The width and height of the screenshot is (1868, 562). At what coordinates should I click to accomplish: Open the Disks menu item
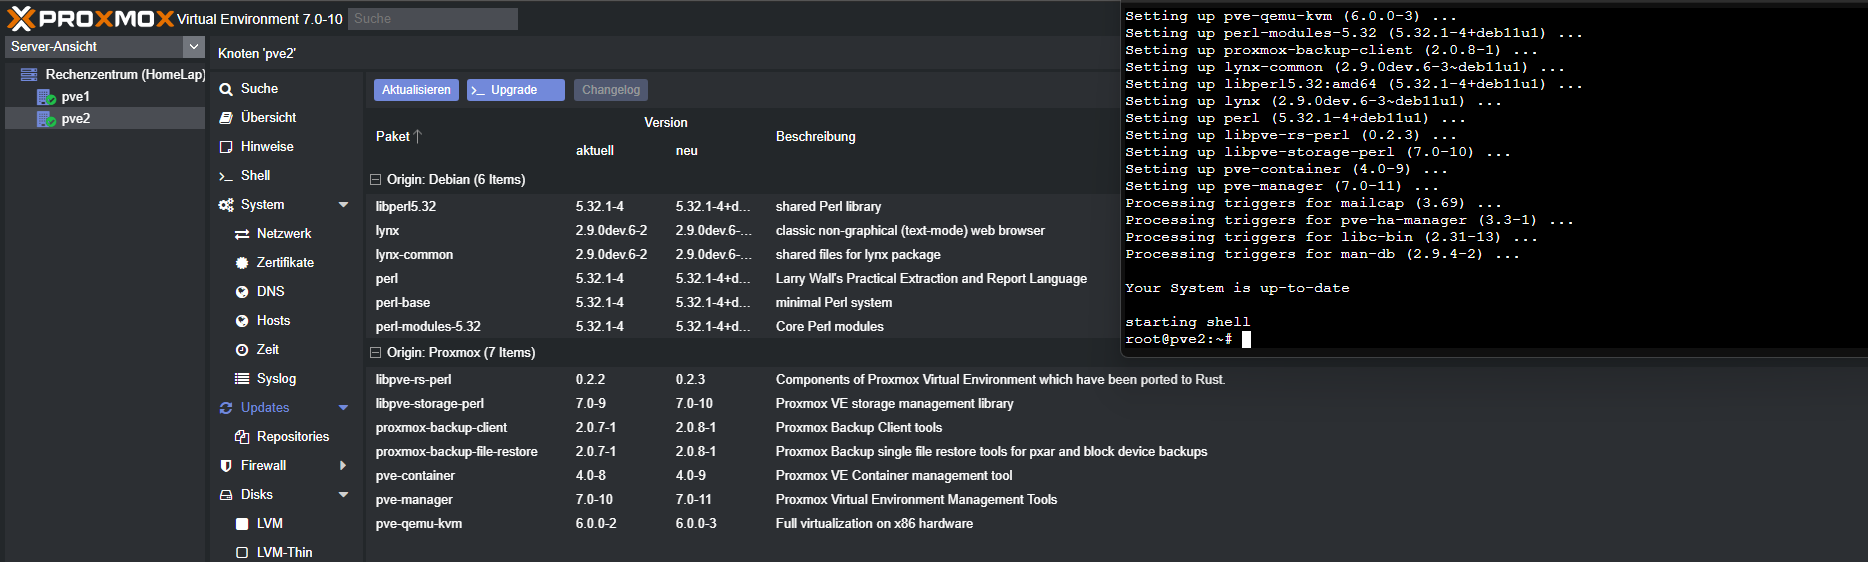pyautogui.click(x=256, y=494)
